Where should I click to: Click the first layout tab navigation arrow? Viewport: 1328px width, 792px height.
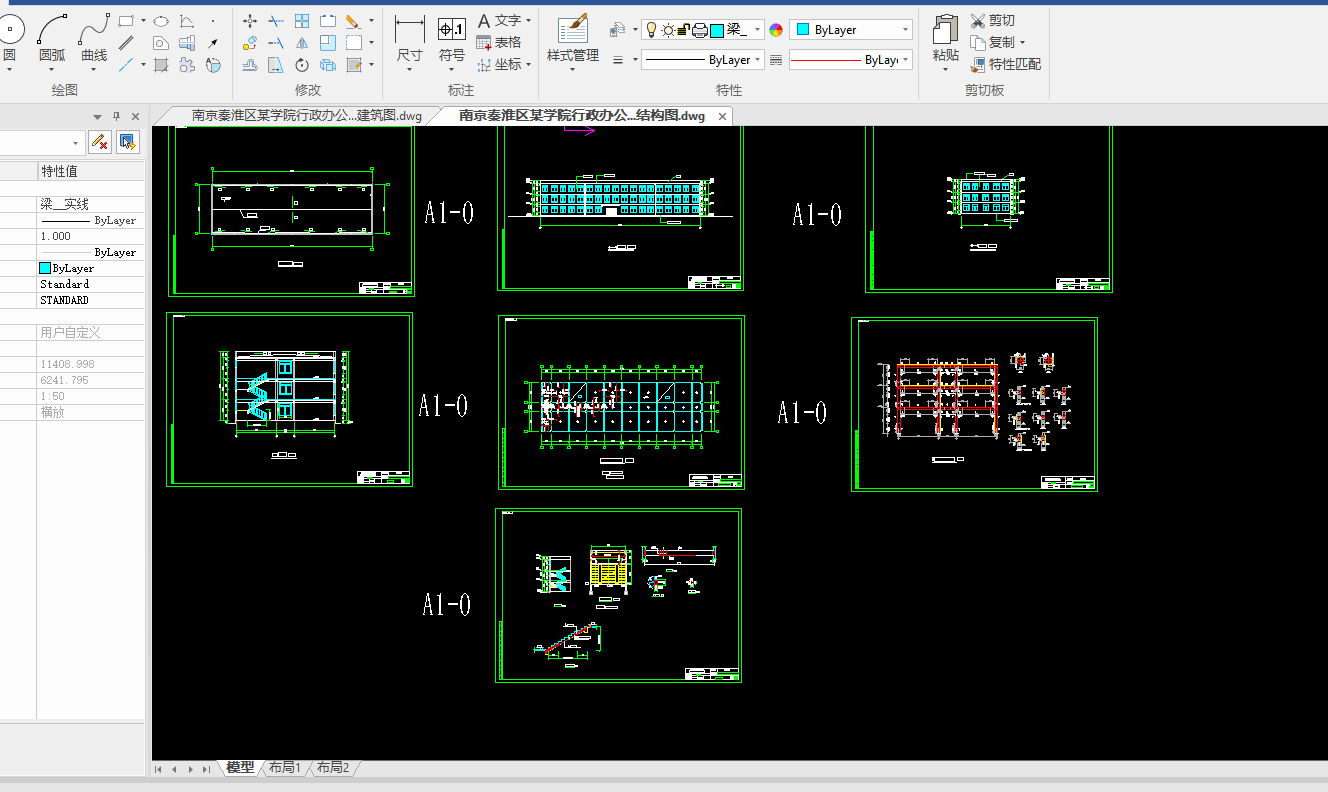(x=159, y=768)
